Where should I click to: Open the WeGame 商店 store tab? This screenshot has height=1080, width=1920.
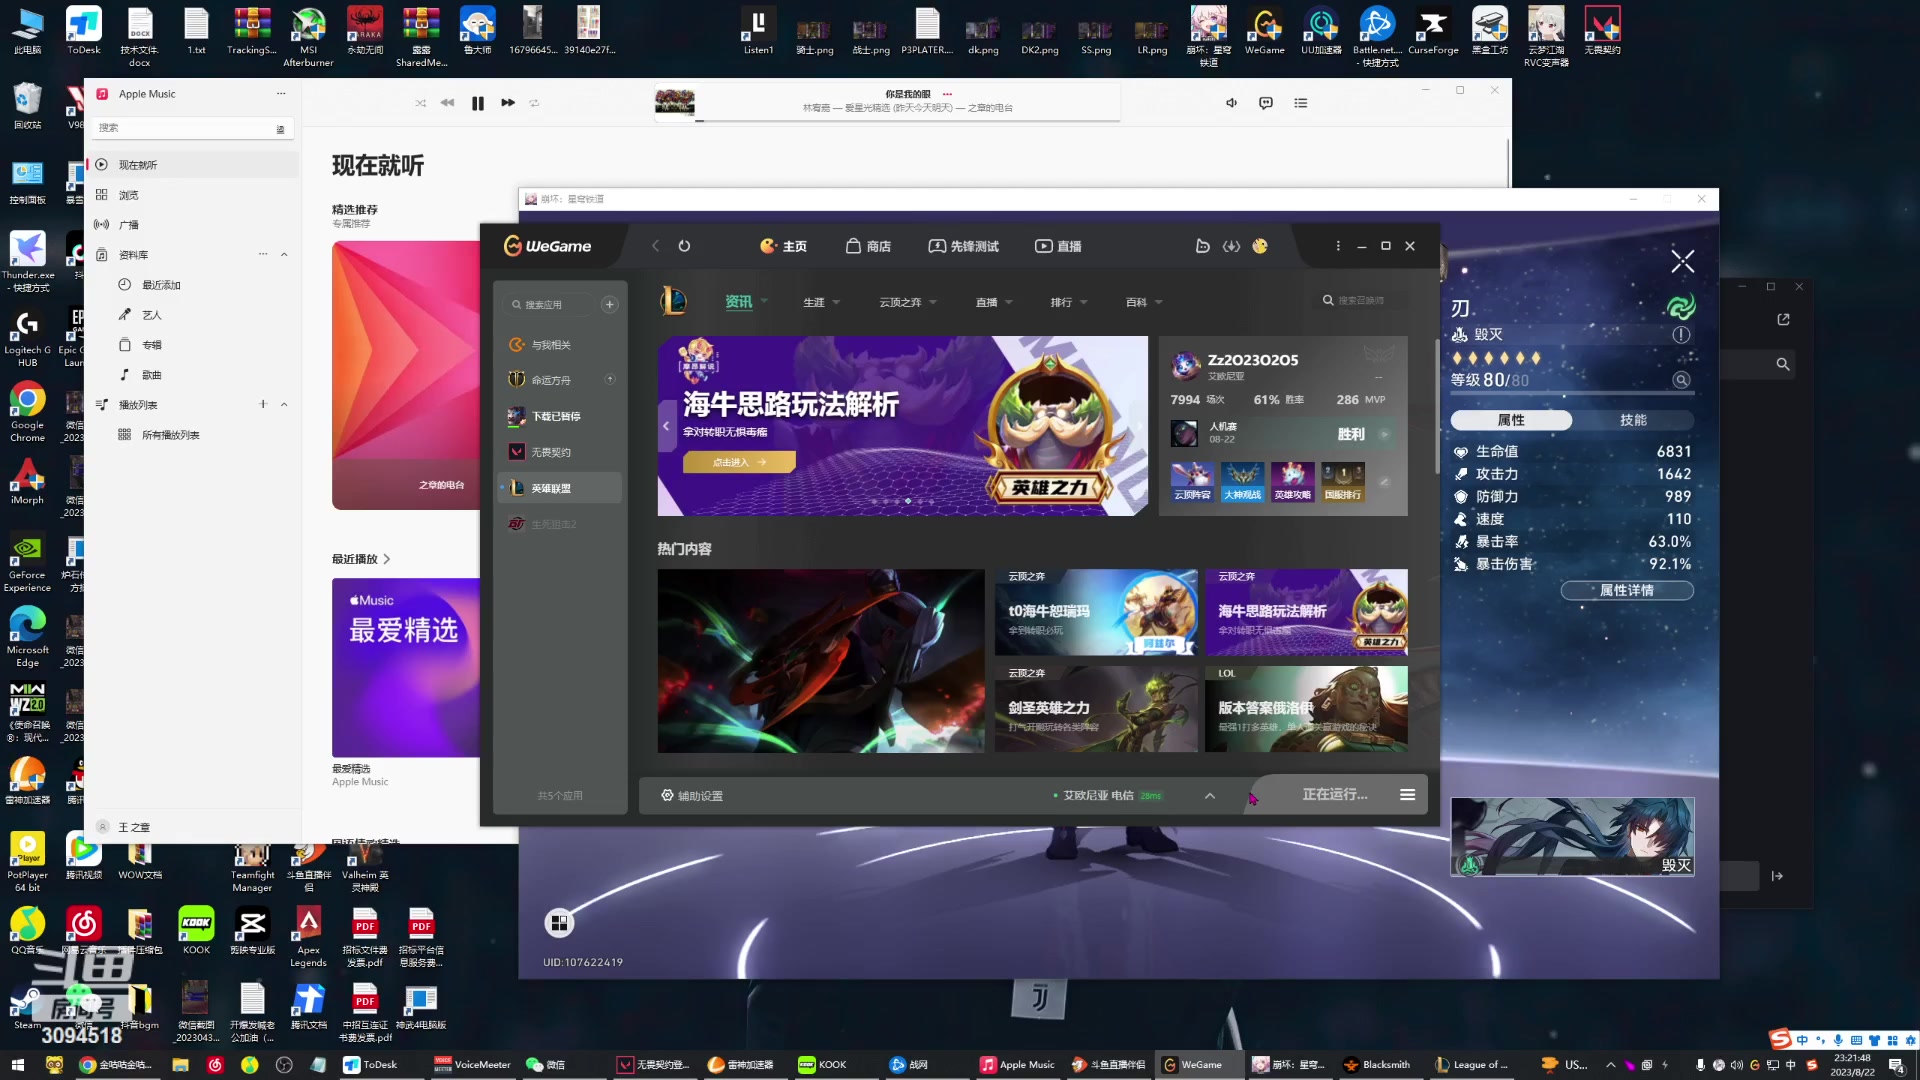(868, 246)
